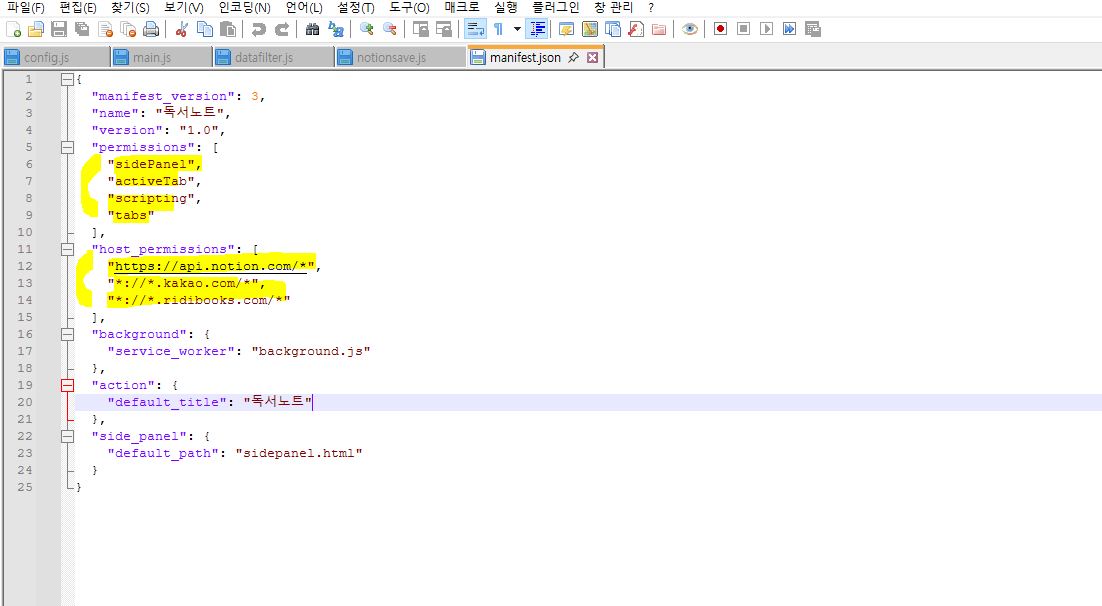Collapse the red "action" block fold marker

pos(67,385)
